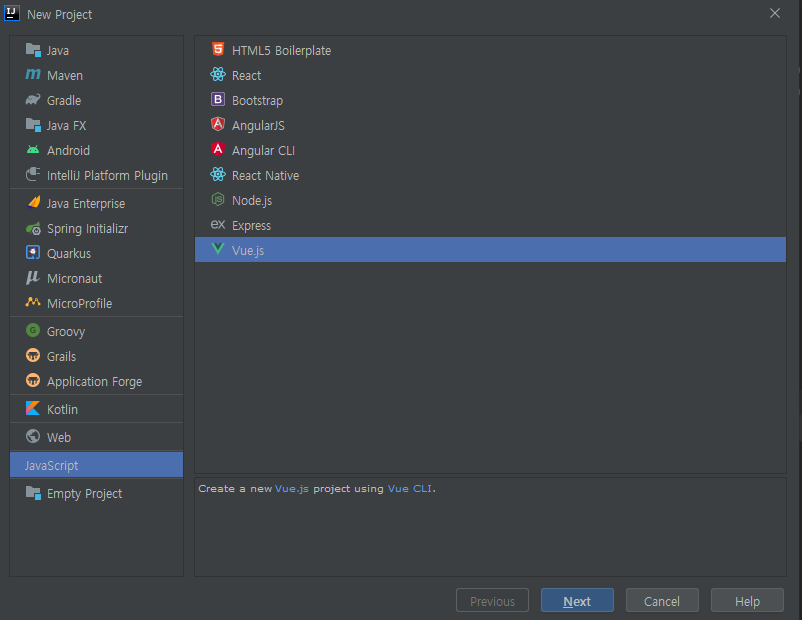Screen dimensions: 802x620
Task: Click the Node.js hexagon icon
Action: [x=218, y=200]
